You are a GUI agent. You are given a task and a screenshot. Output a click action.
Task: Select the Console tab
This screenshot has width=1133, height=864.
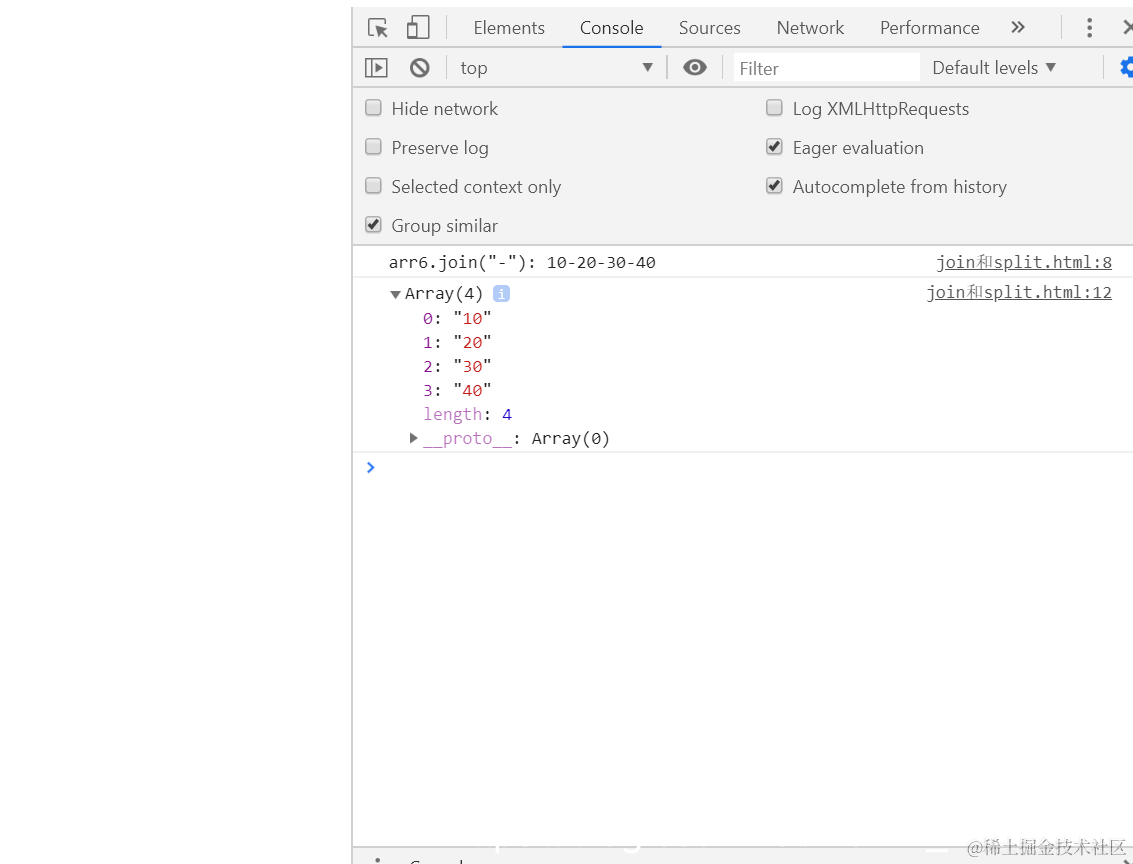(x=611, y=27)
